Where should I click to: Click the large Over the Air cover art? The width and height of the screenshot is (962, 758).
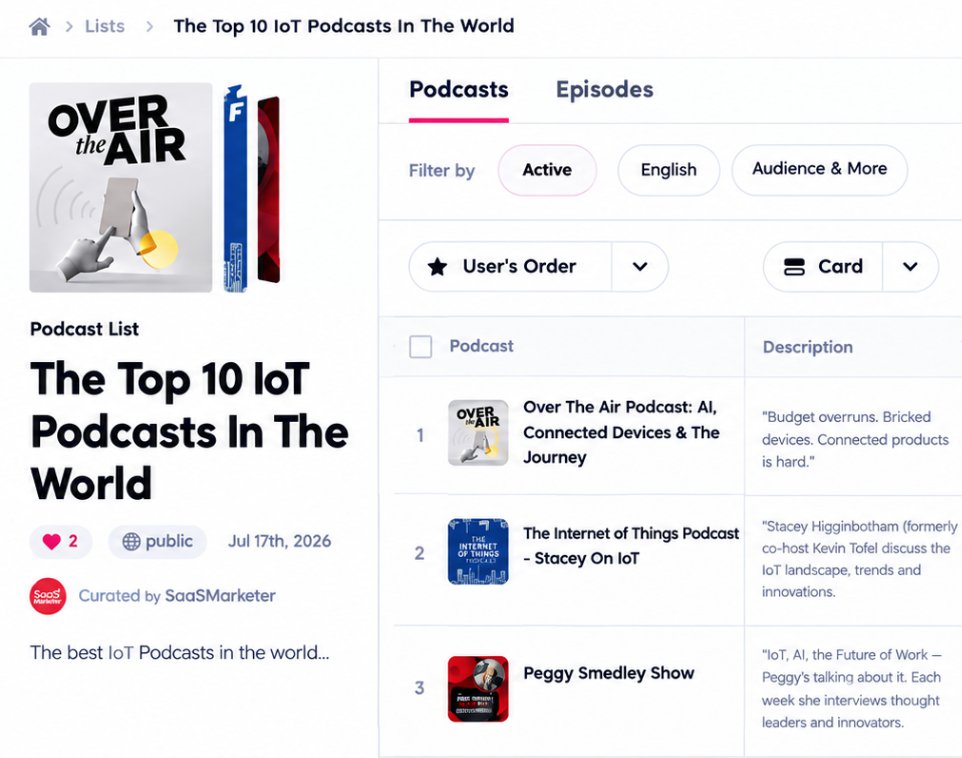121,187
